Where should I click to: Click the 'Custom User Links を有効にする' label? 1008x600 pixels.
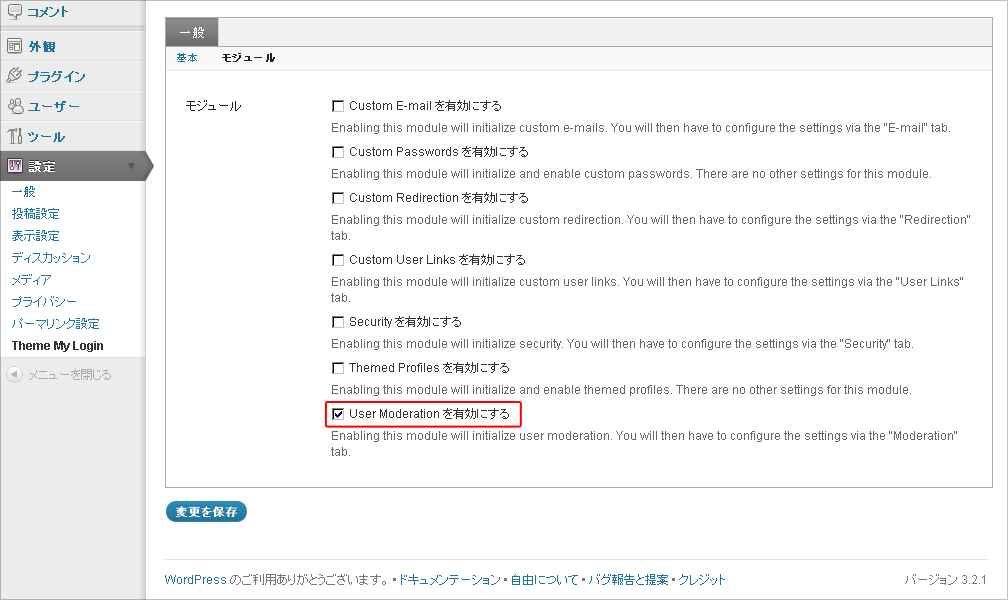coord(438,260)
